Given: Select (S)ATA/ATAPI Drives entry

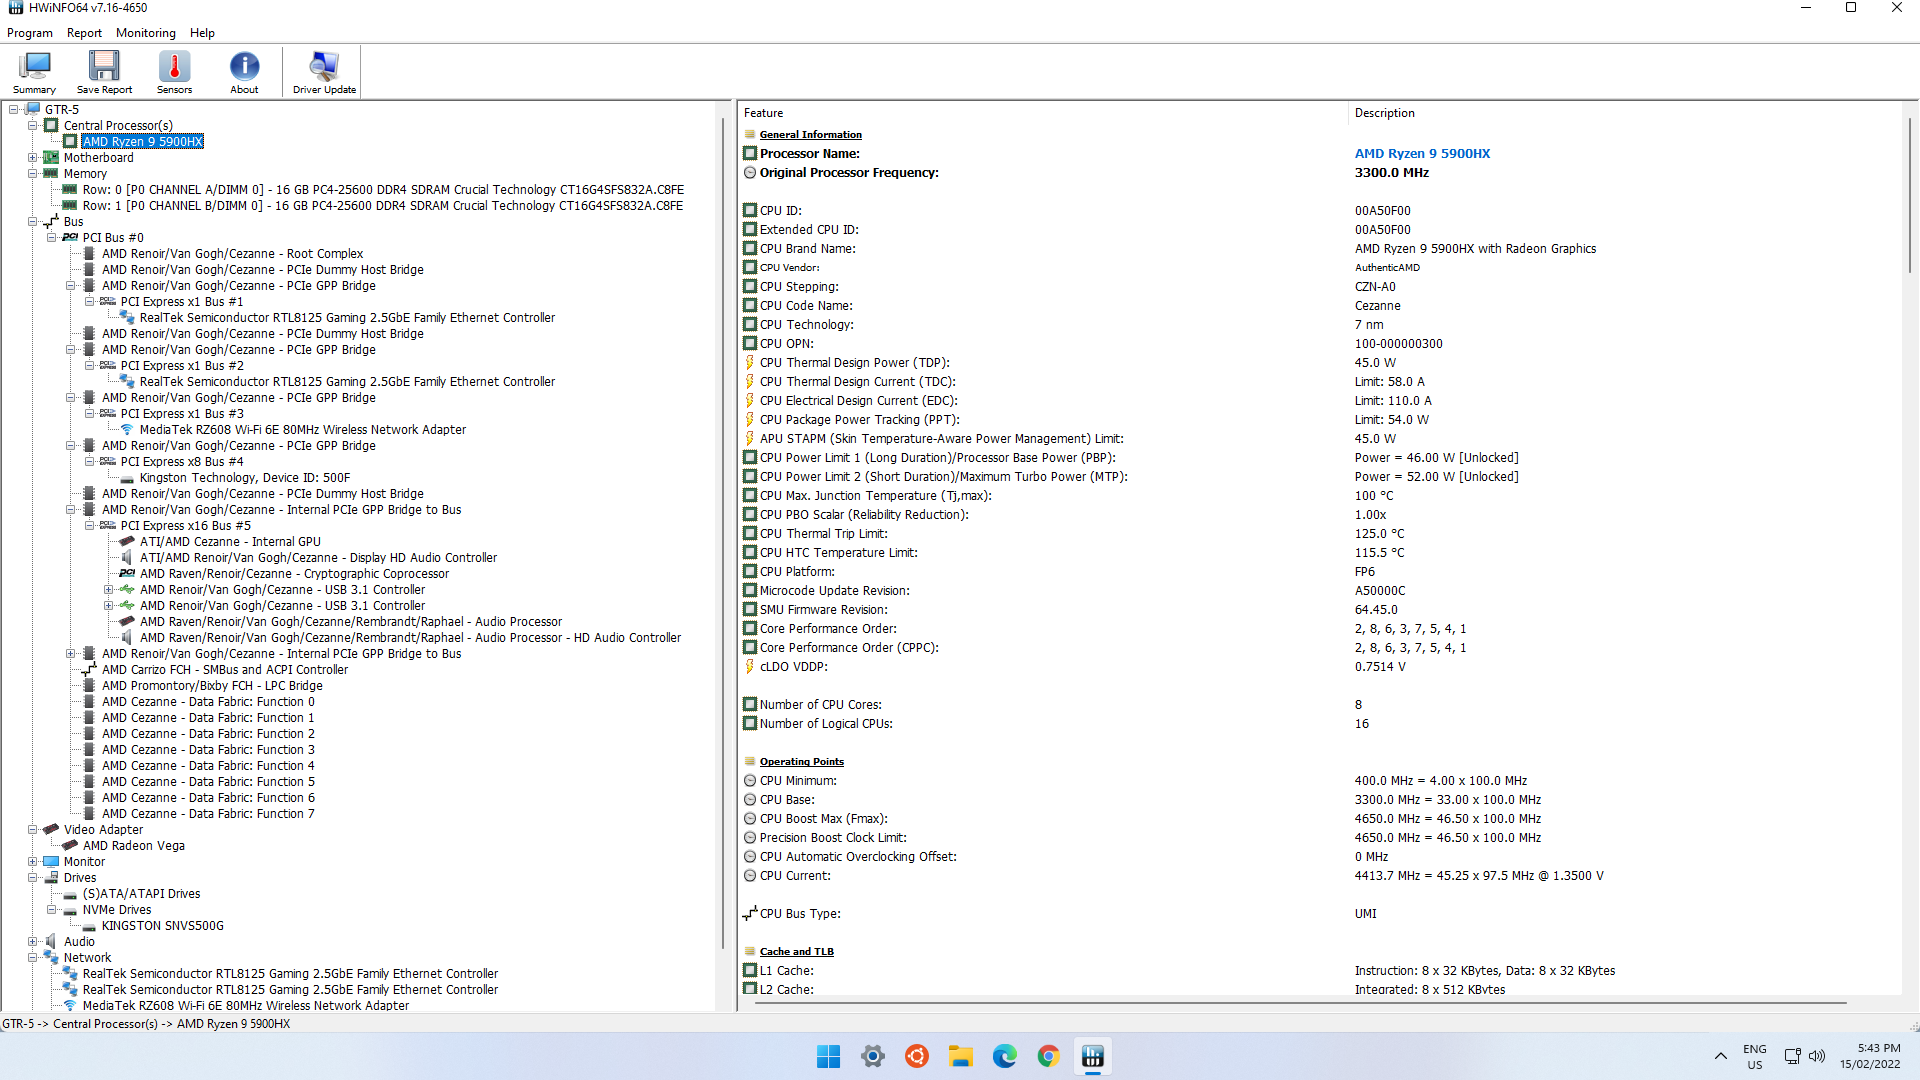Looking at the screenshot, I should (x=141, y=894).
